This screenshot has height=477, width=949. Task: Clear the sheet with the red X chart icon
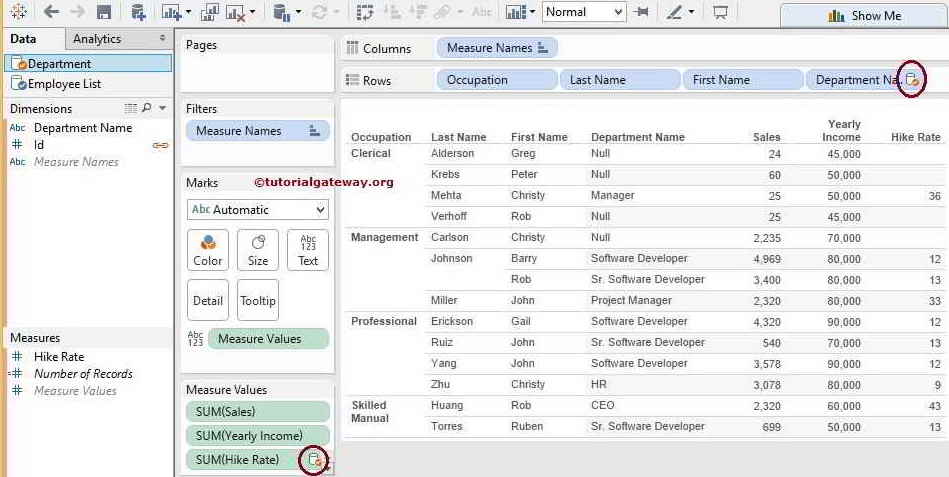(235, 12)
